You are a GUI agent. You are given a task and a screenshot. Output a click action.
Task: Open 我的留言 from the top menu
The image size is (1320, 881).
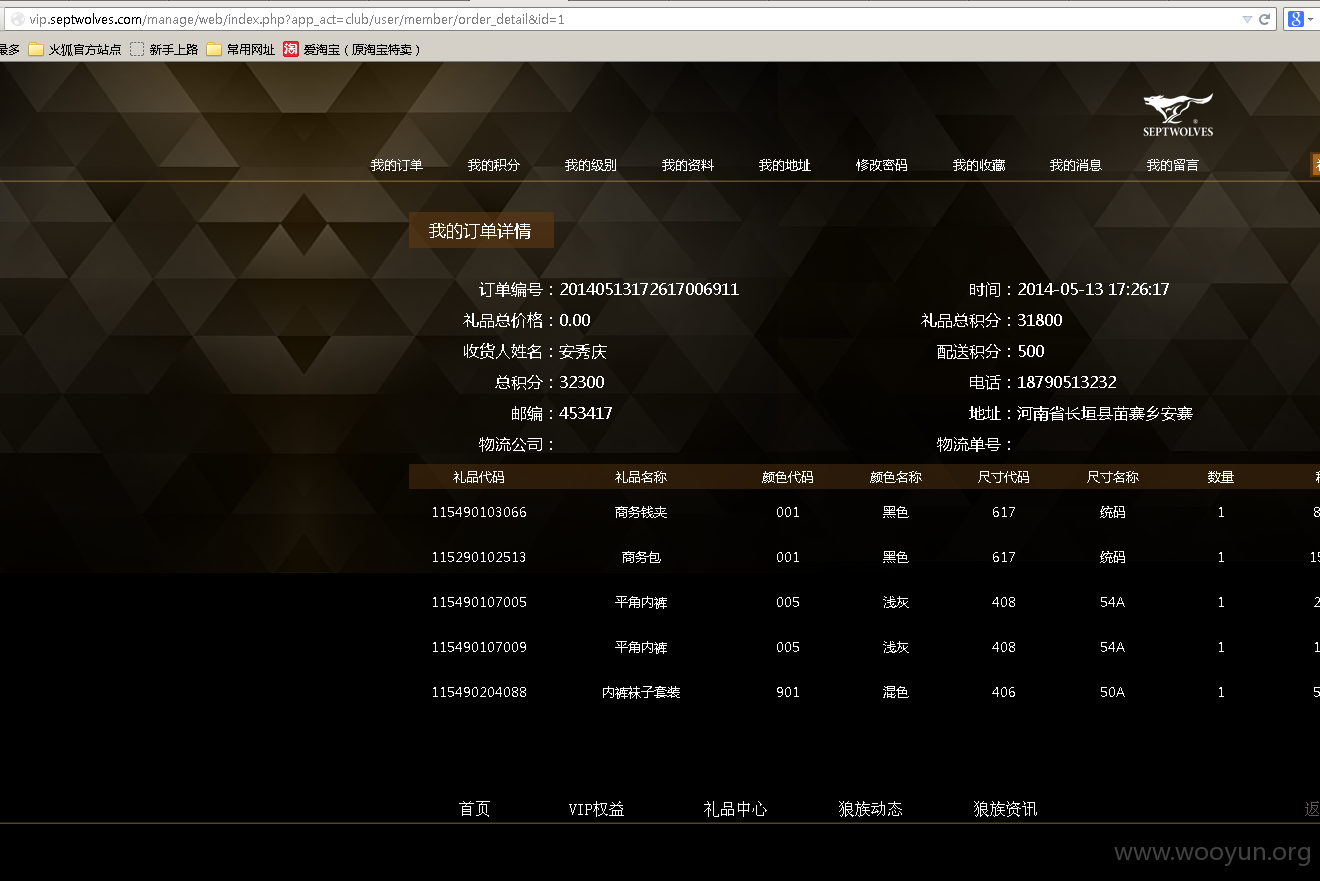coord(1173,165)
